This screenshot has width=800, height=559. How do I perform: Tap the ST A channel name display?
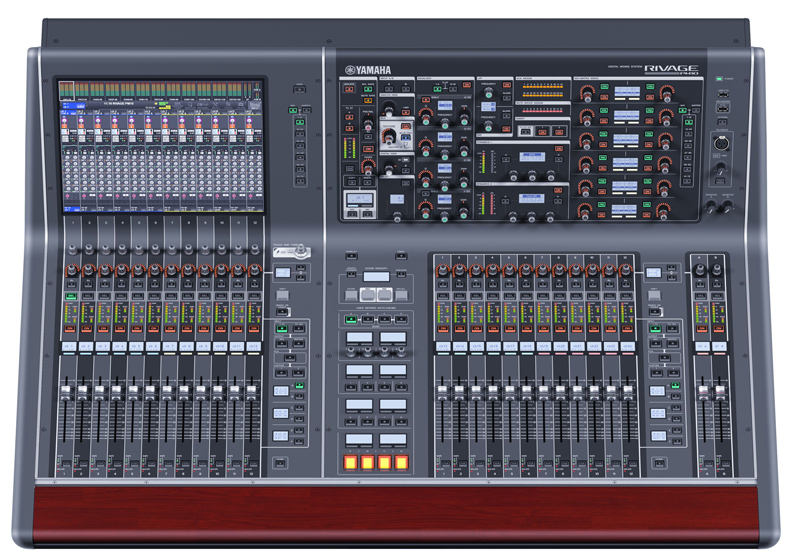pyautogui.click(x=702, y=346)
